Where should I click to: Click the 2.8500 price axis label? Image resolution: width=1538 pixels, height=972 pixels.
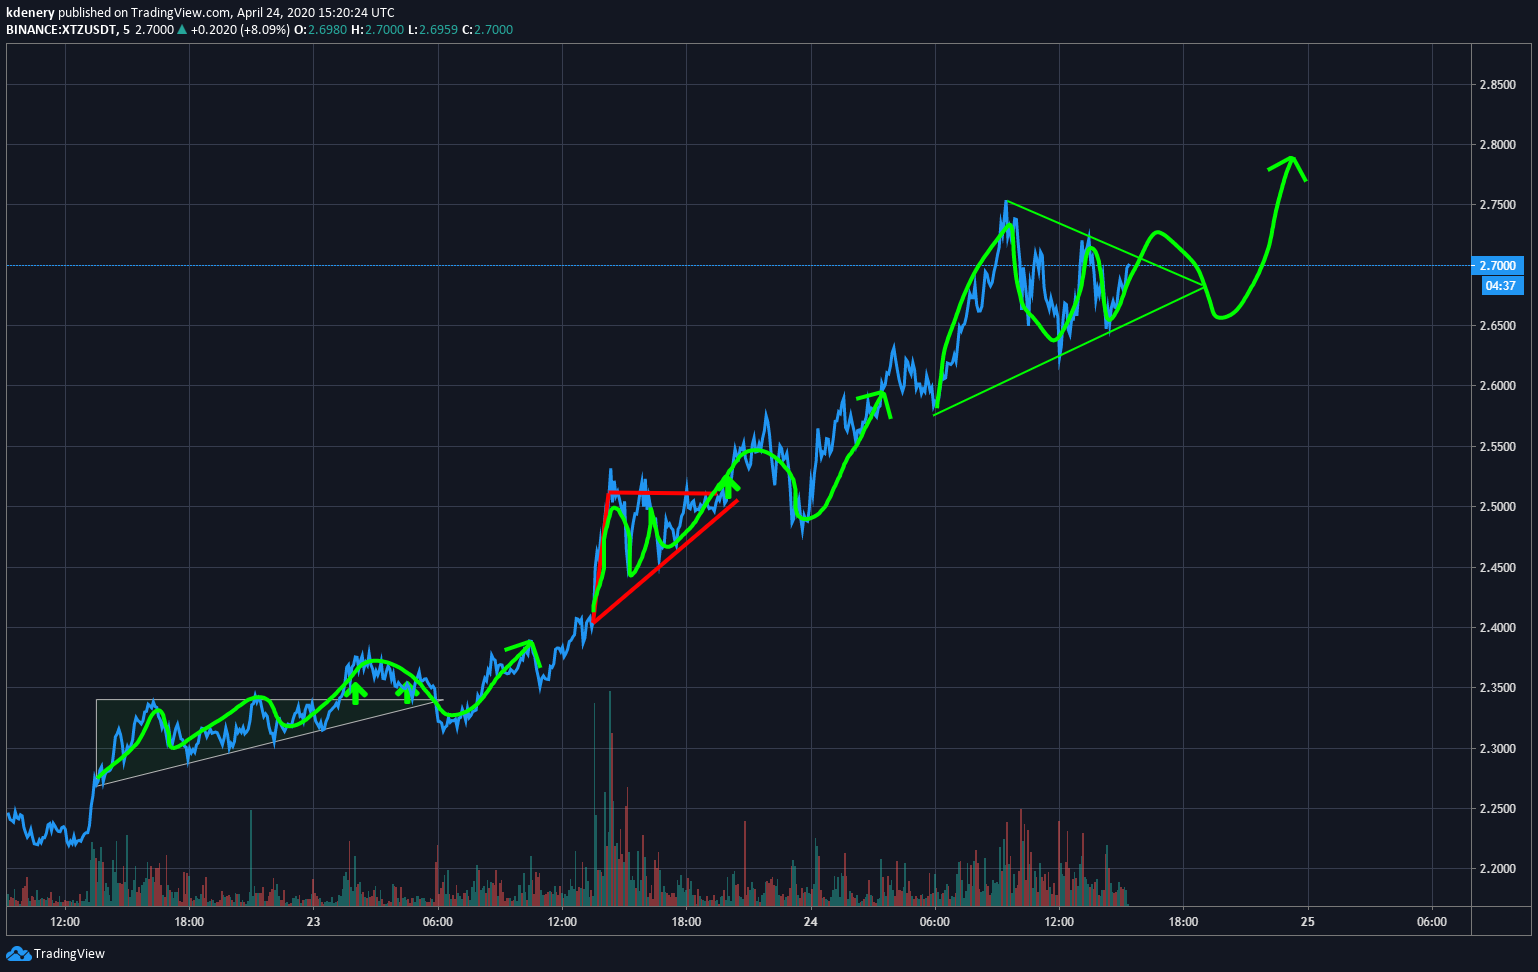[1497, 85]
